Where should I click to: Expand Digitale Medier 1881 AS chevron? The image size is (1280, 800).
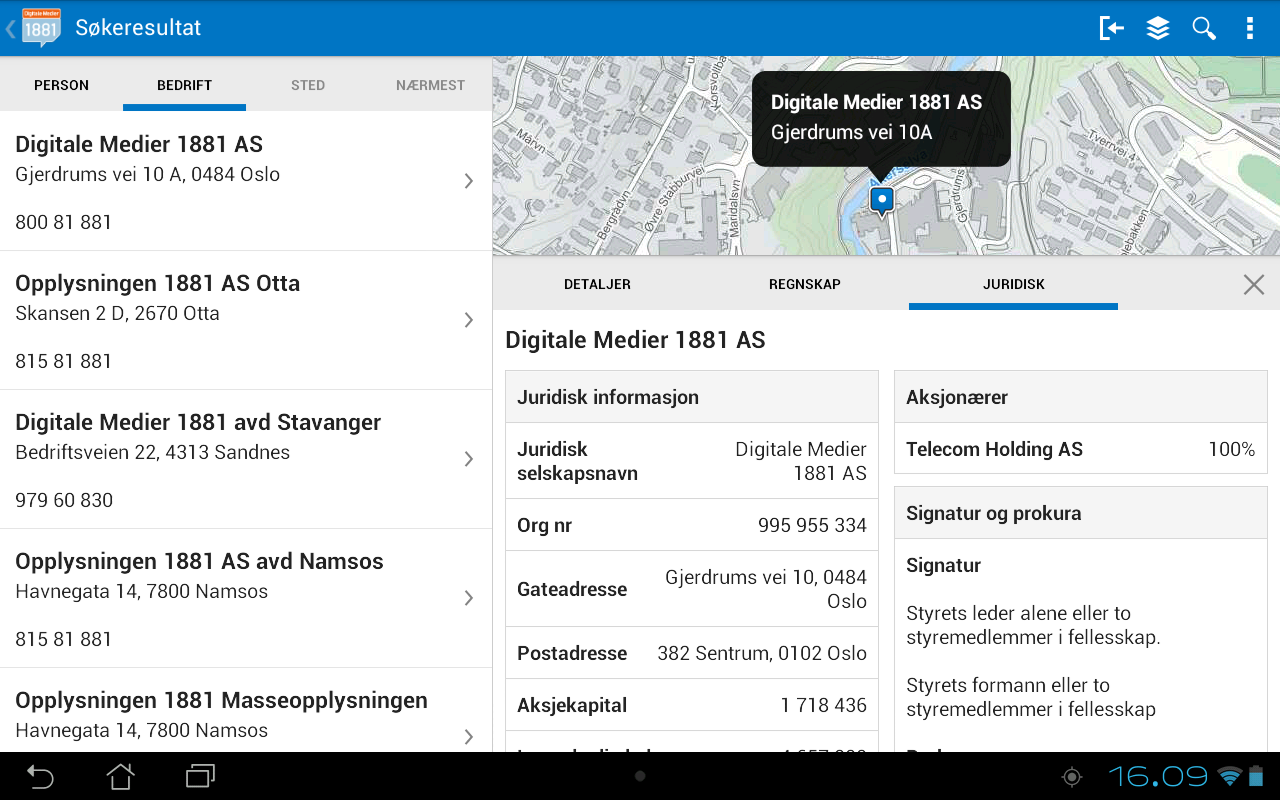pos(468,181)
